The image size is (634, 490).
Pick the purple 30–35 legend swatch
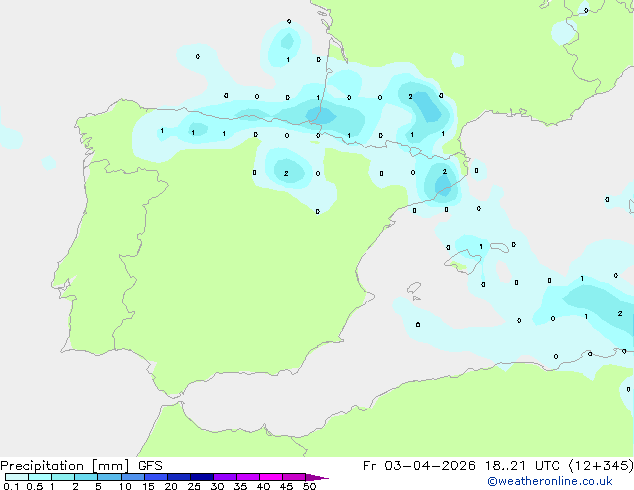click(x=225, y=477)
